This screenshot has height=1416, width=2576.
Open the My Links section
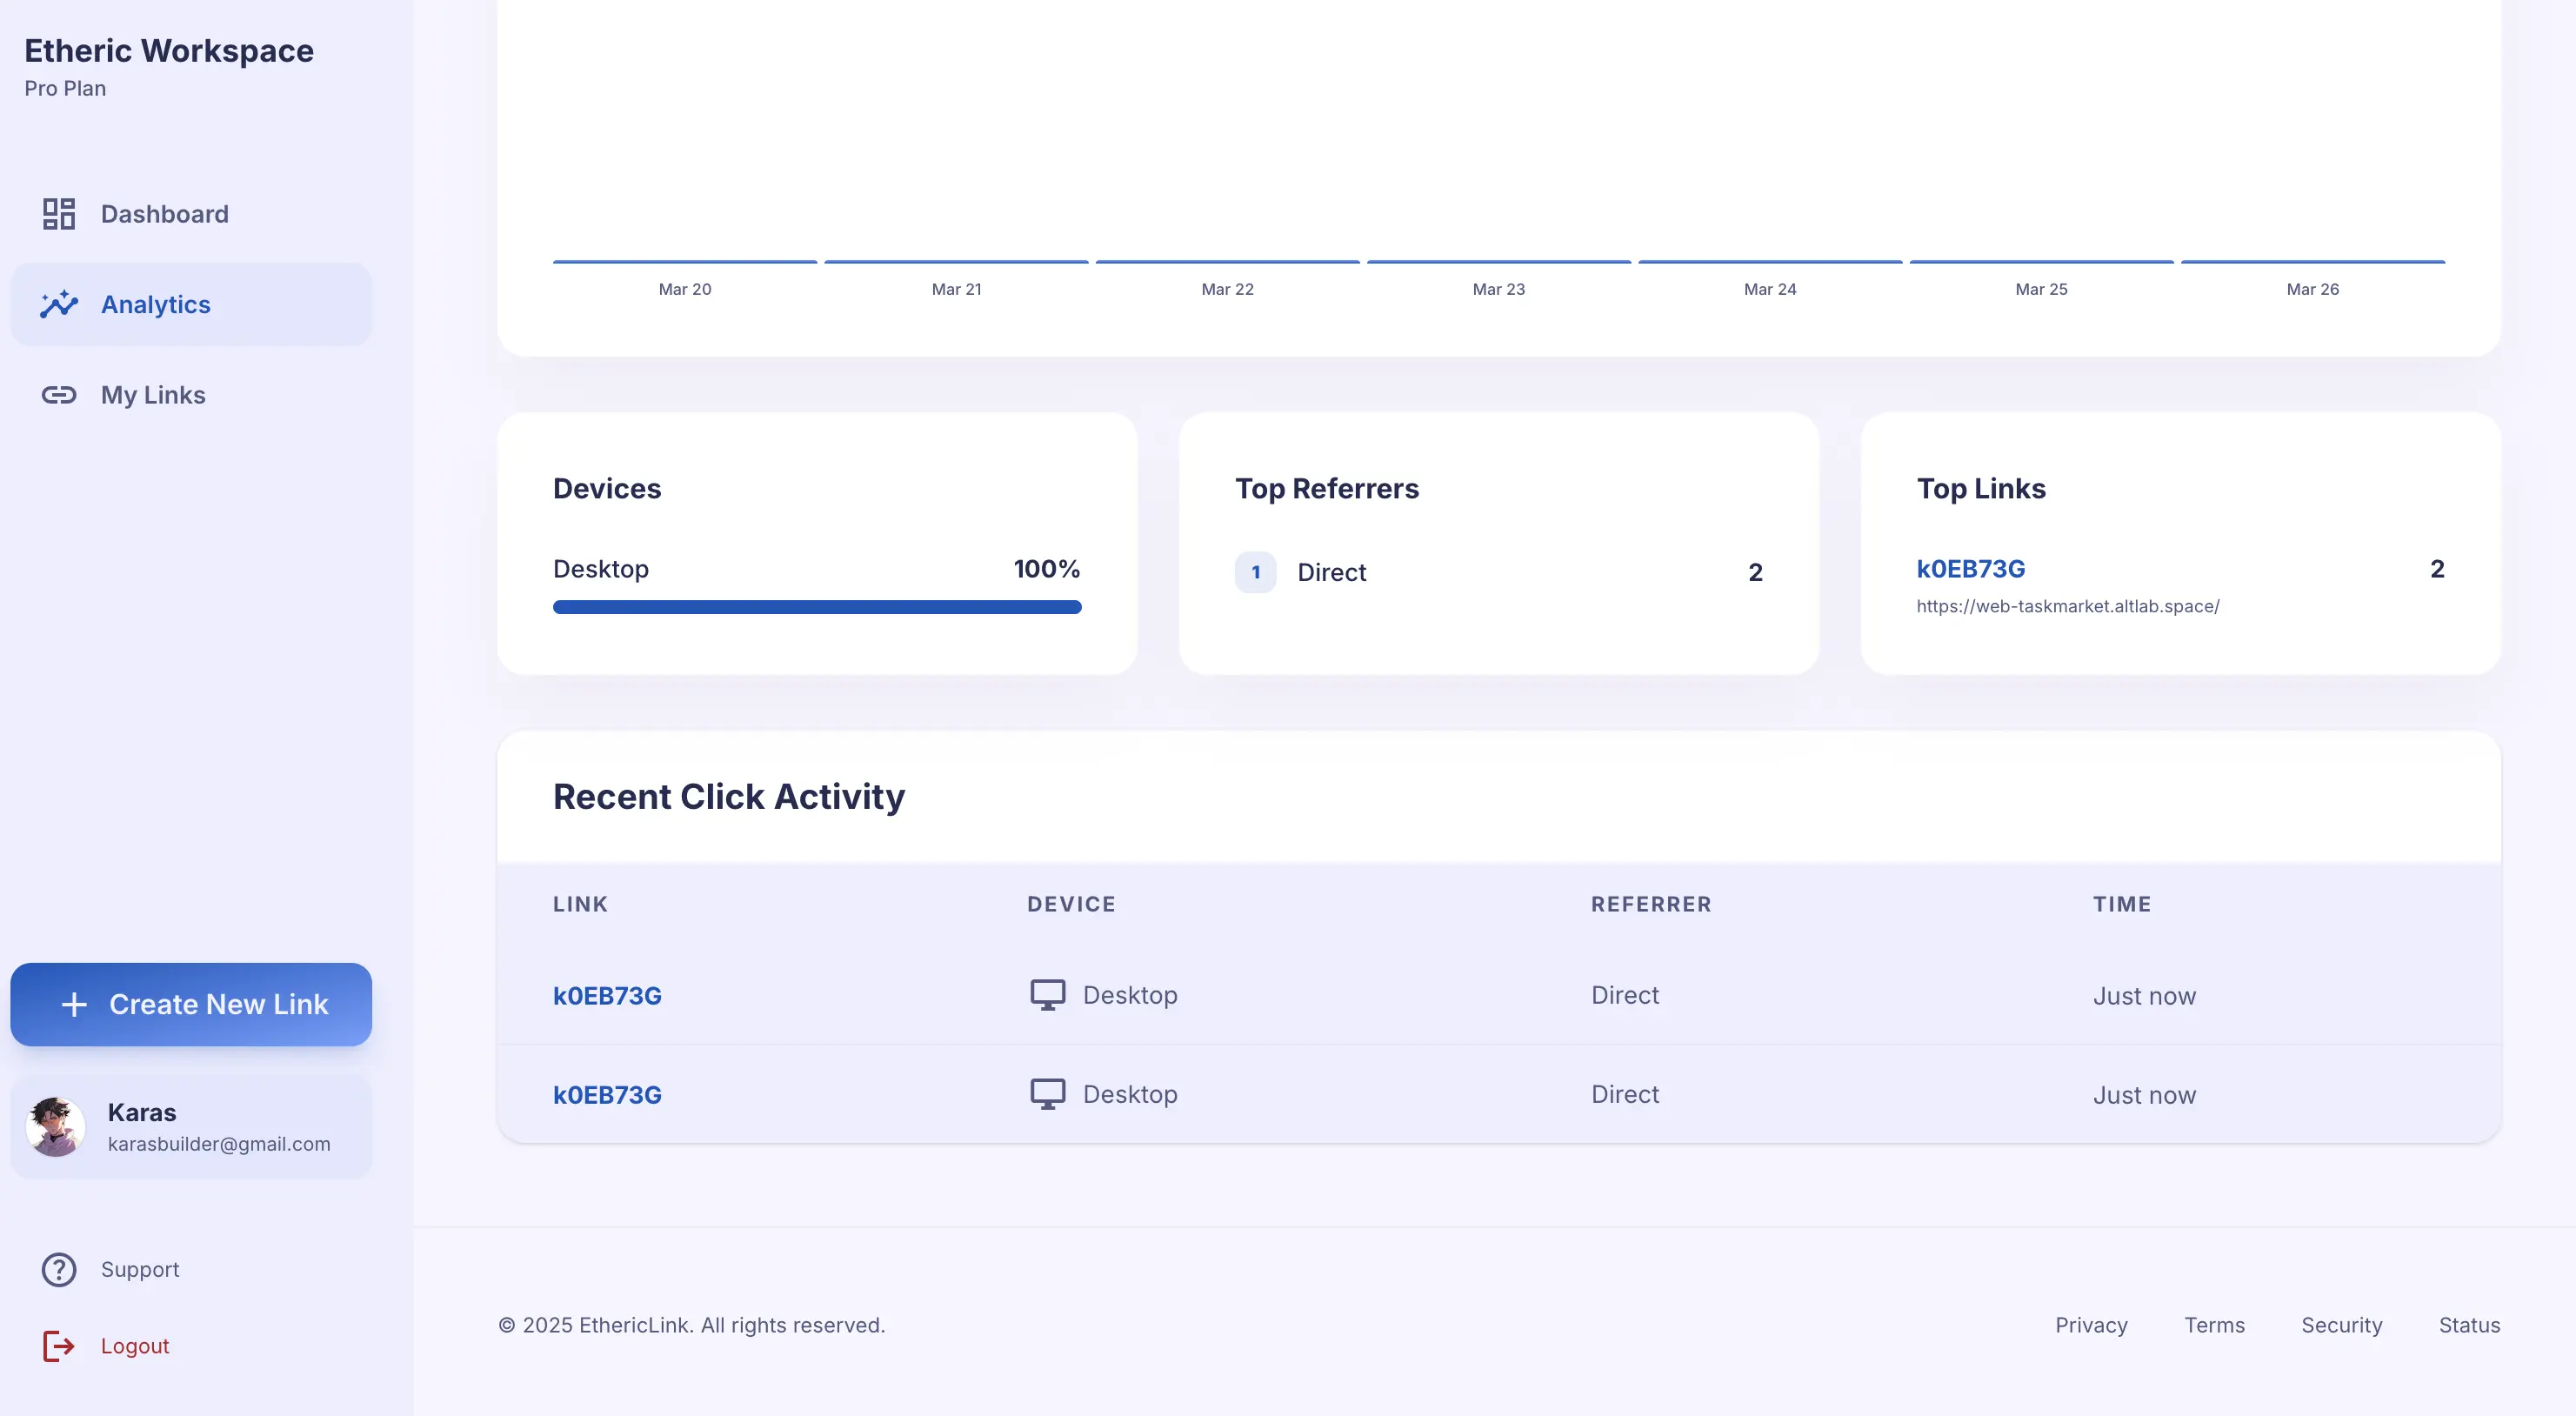(x=153, y=395)
